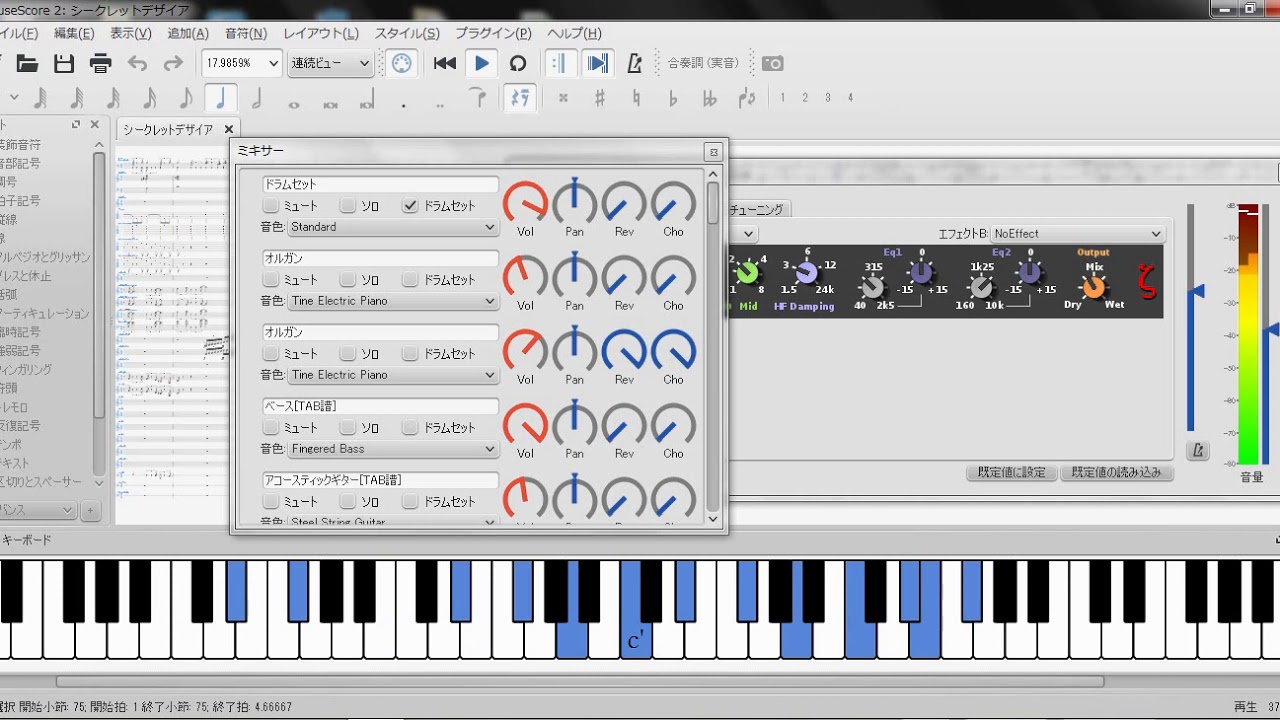Mute the ベース[TAB譜] channel
The height and width of the screenshot is (720, 1280).
pos(271,427)
